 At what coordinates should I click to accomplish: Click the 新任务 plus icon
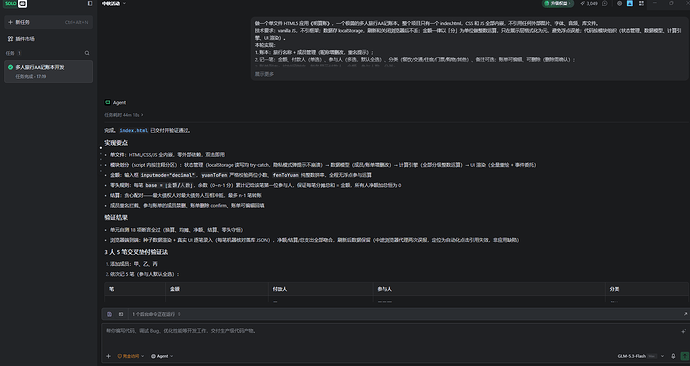[11, 22]
